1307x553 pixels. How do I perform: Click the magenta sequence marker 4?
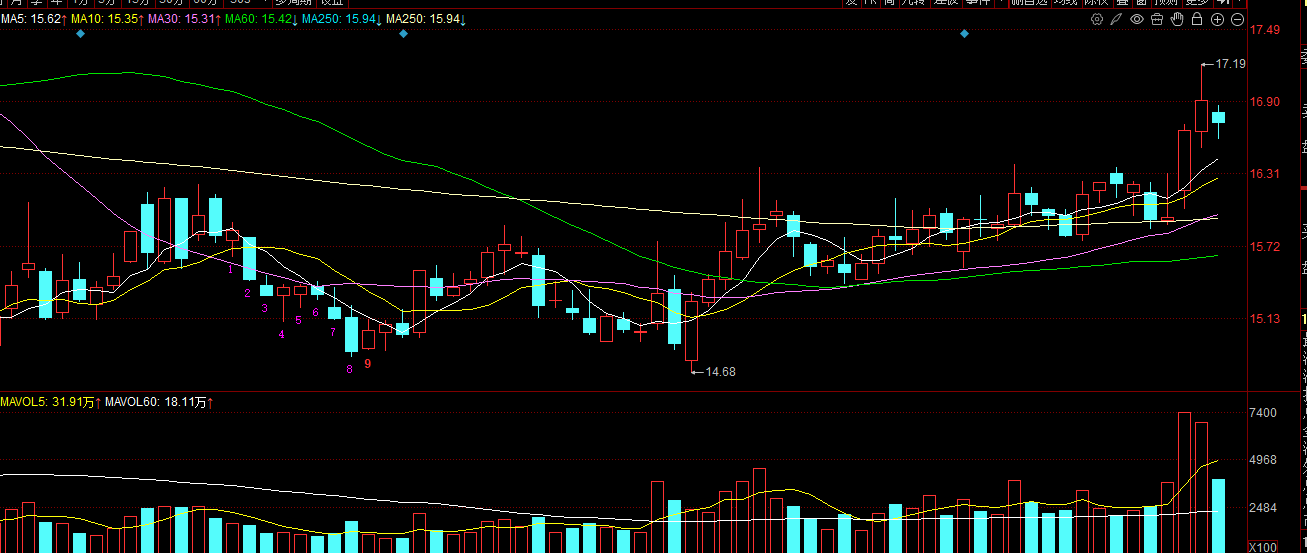click(282, 333)
